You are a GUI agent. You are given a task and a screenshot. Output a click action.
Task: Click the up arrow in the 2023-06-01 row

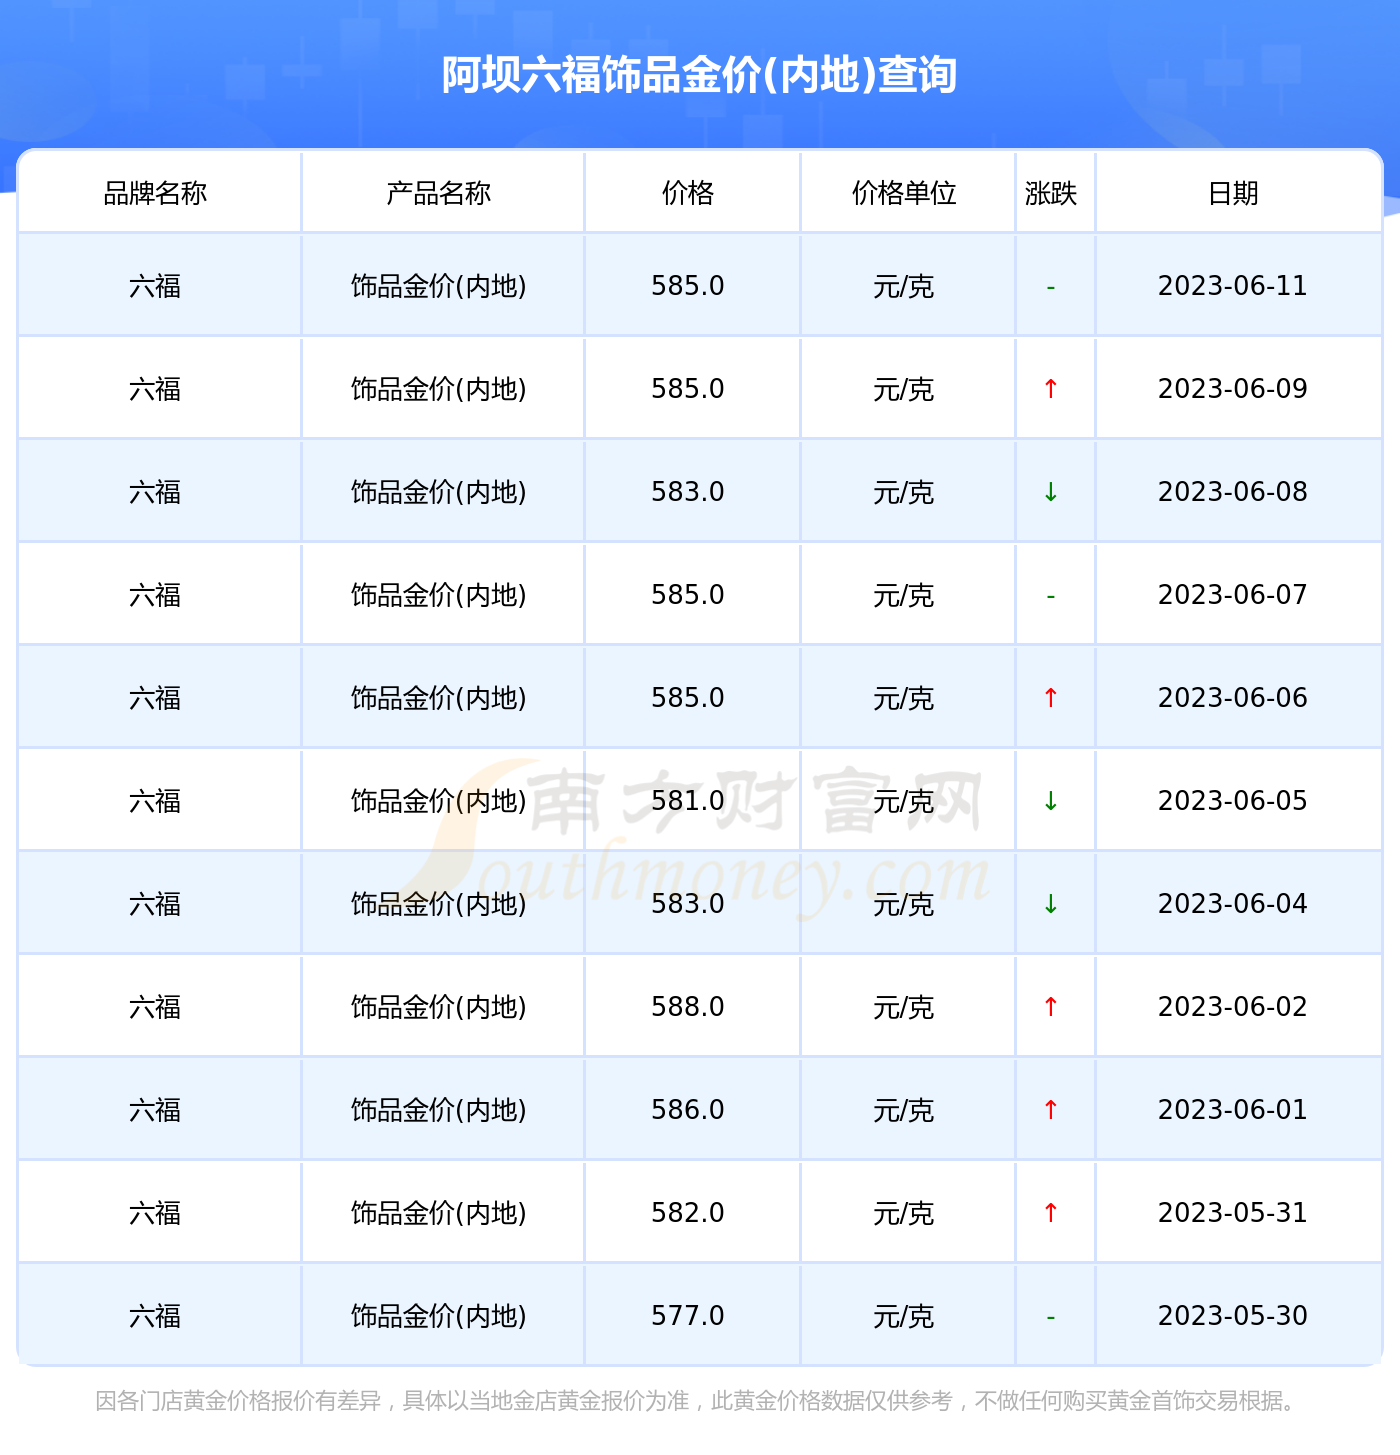coord(1051,1110)
